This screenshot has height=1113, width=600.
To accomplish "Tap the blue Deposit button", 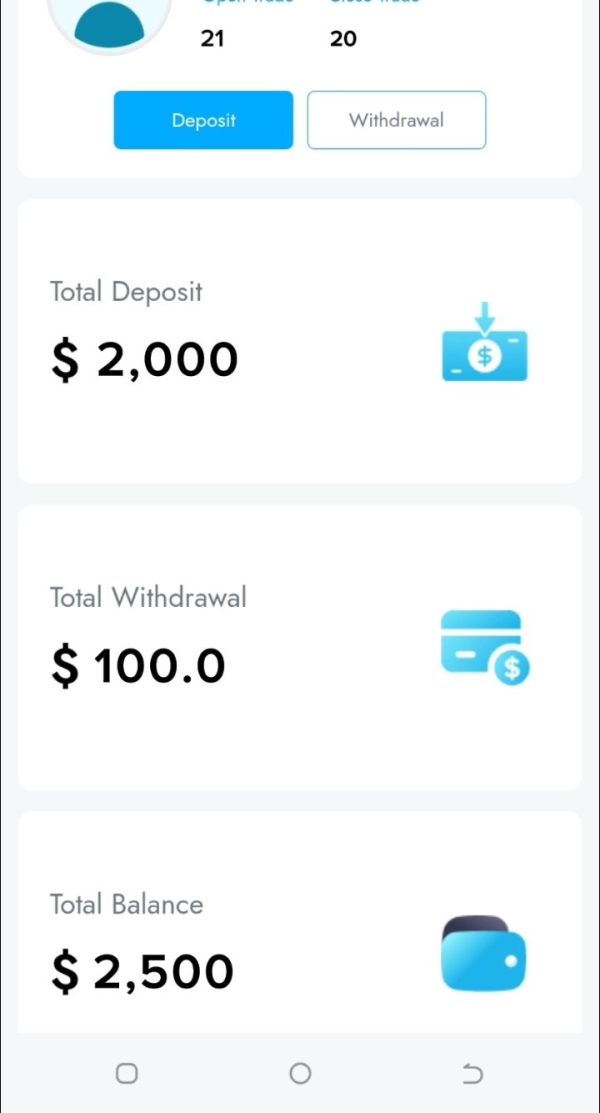I will point(203,120).
